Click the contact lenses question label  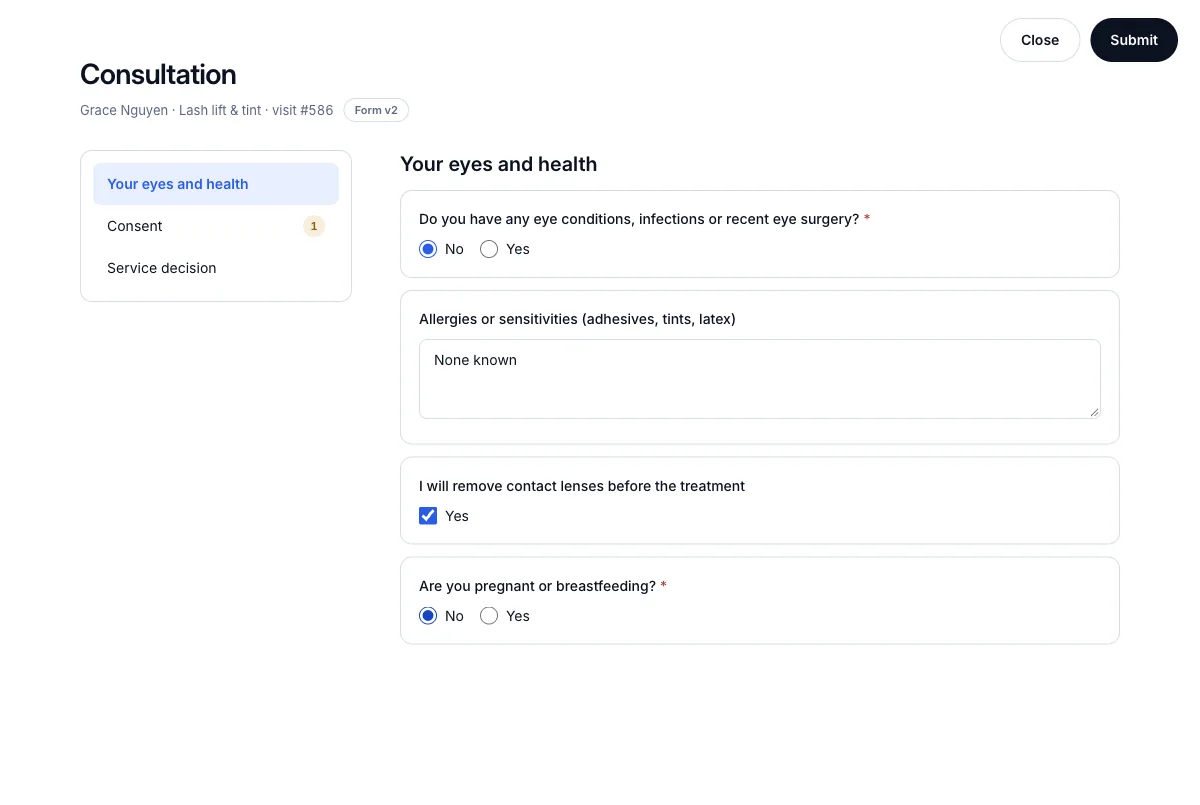pos(582,486)
